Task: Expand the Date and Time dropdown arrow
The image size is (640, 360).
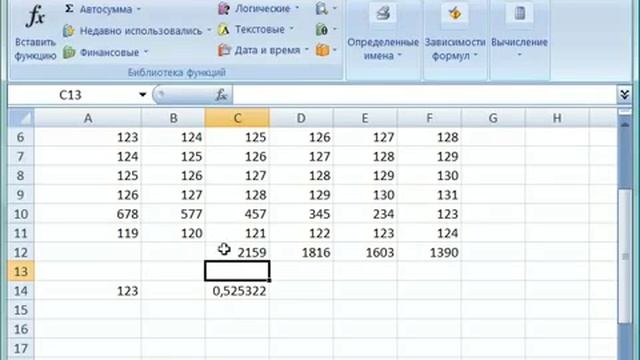Action: (x=307, y=50)
